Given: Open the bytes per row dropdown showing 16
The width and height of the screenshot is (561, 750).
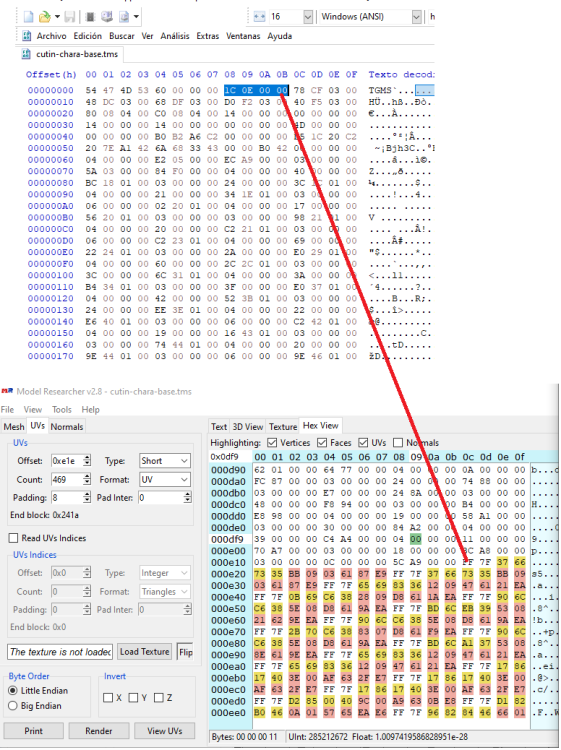Looking at the screenshot, I should pos(291,17).
